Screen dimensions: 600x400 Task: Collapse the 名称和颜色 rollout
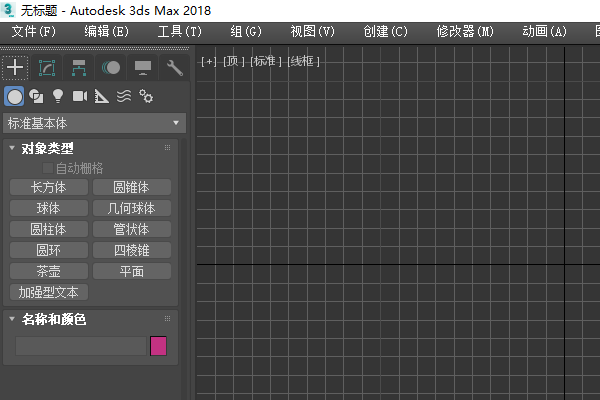coord(12,318)
